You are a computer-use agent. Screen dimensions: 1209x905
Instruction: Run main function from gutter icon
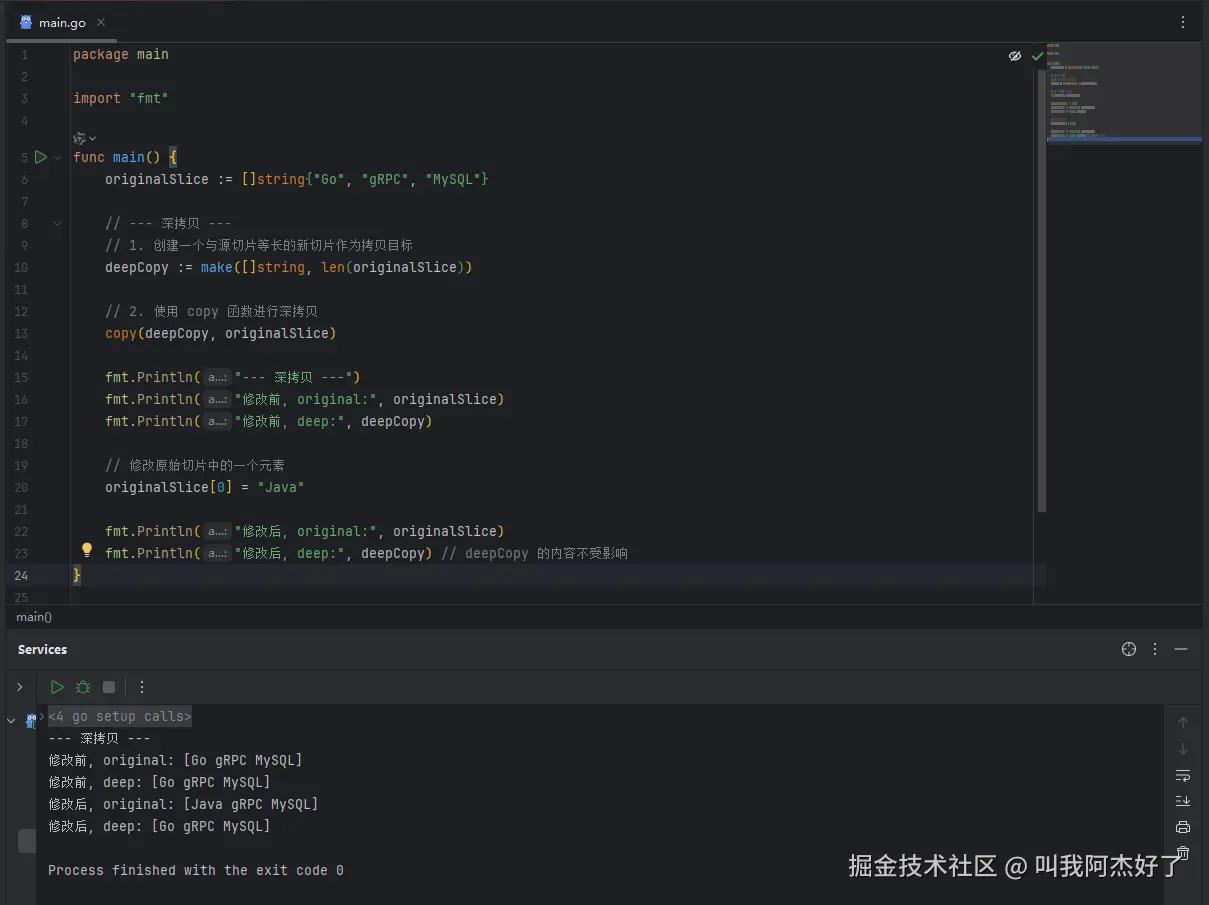pos(40,157)
